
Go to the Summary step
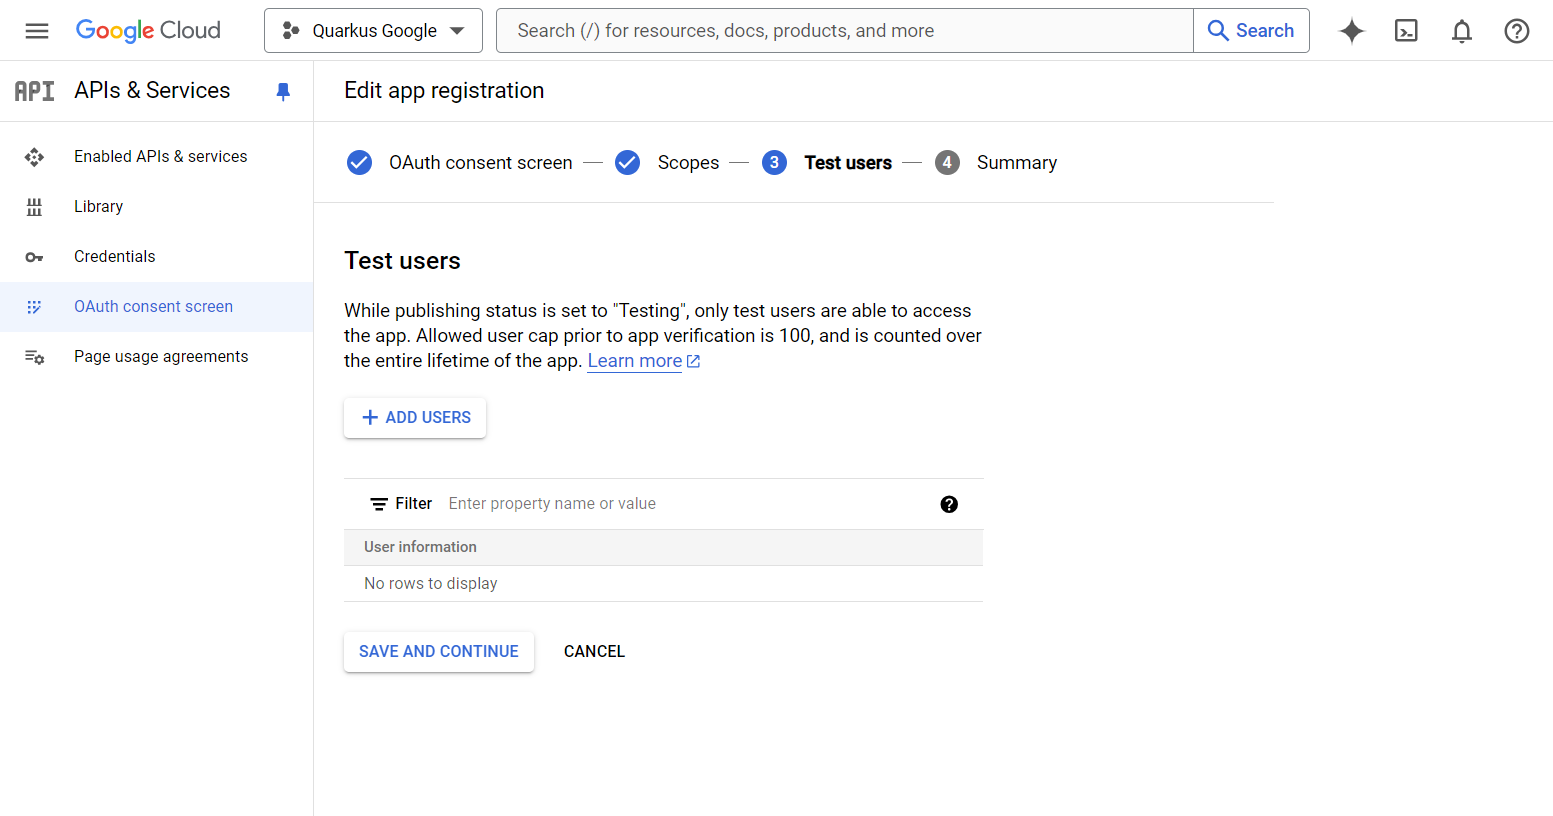pos(1017,163)
